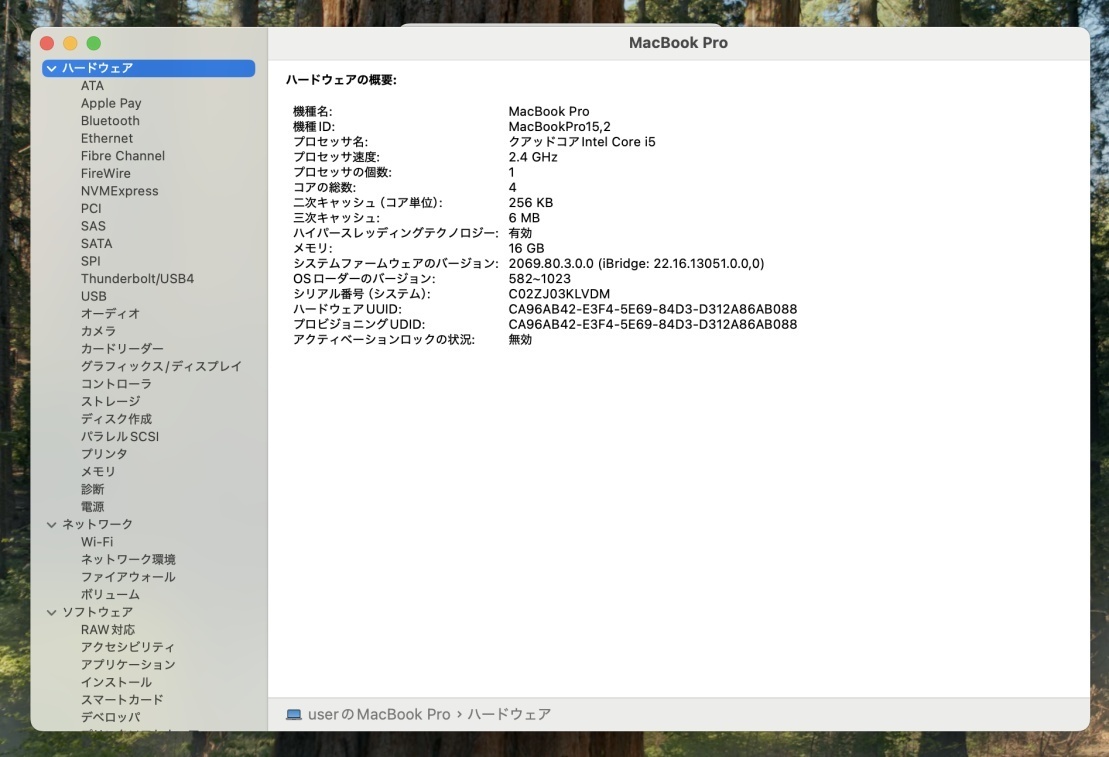Select ストレージ in the sidebar
1109x757 pixels.
(110, 401)
